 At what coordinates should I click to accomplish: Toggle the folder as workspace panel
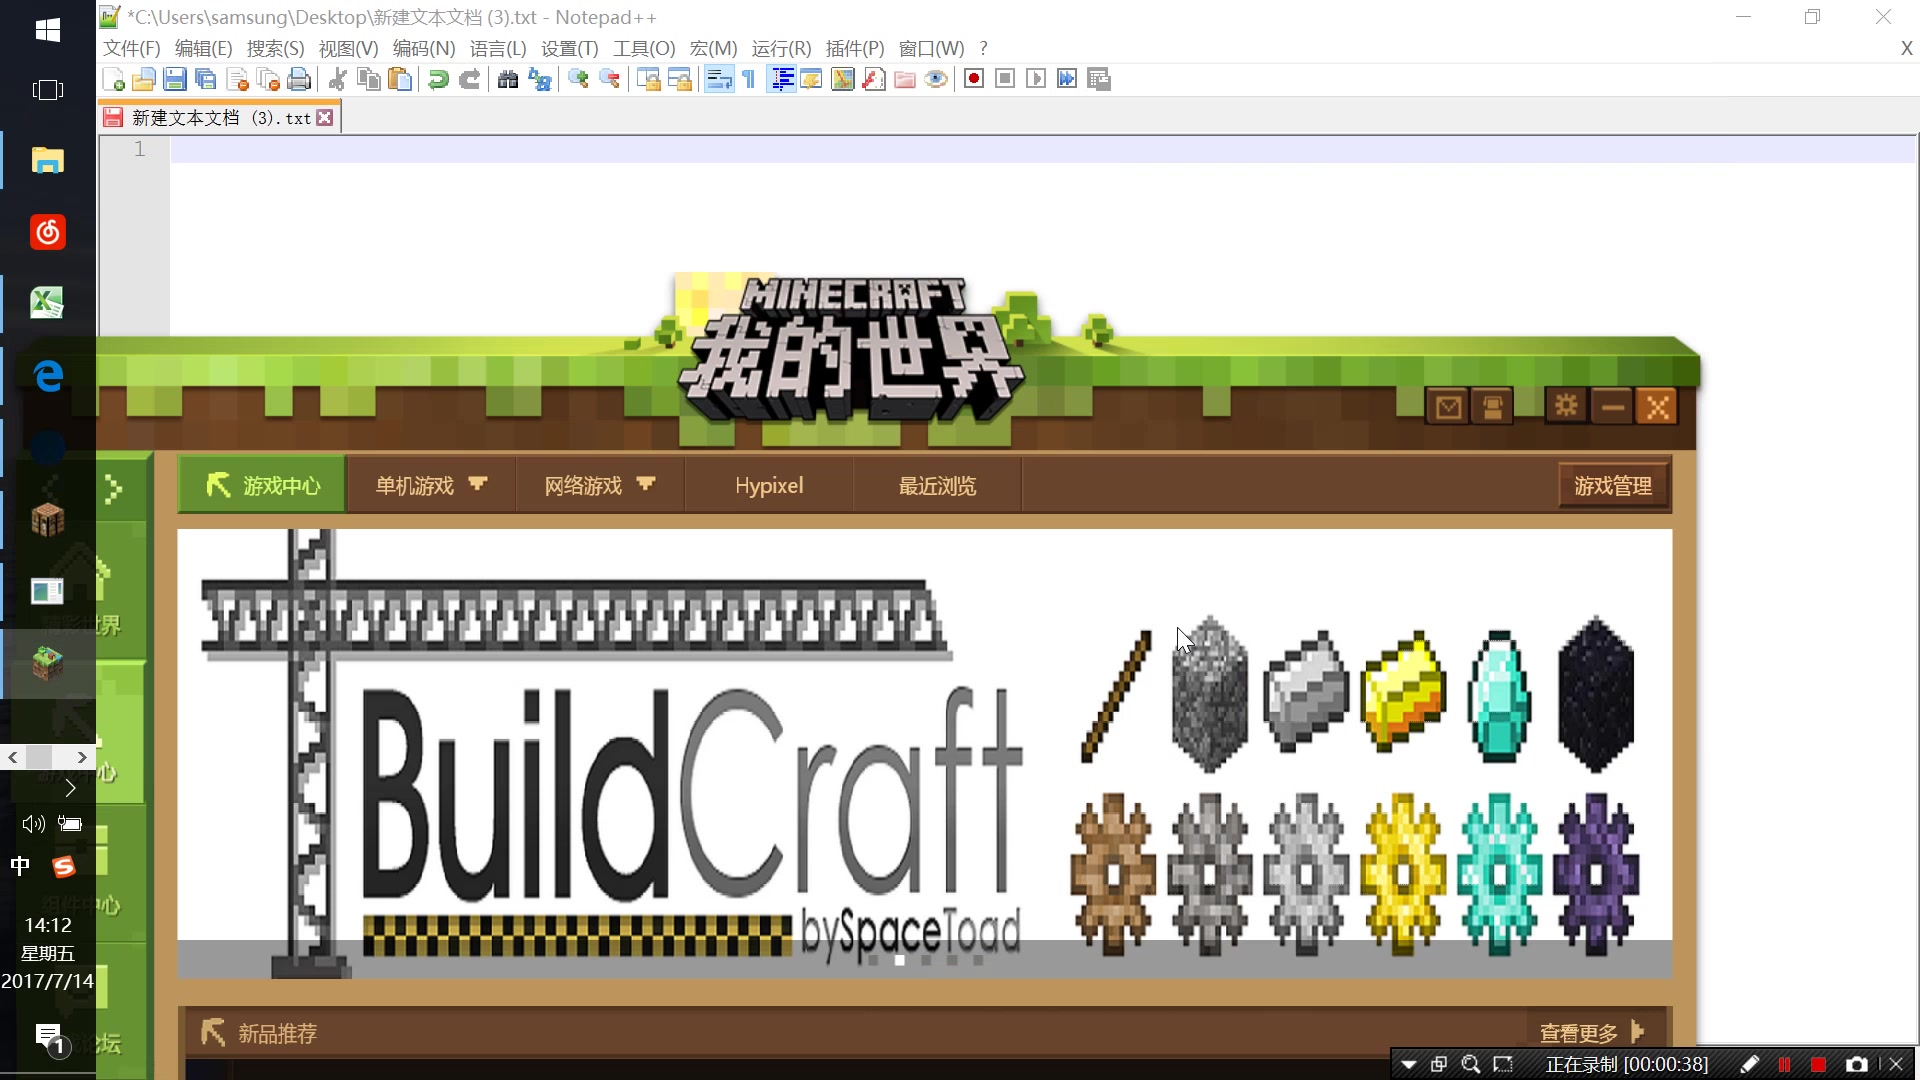point(905,79)
